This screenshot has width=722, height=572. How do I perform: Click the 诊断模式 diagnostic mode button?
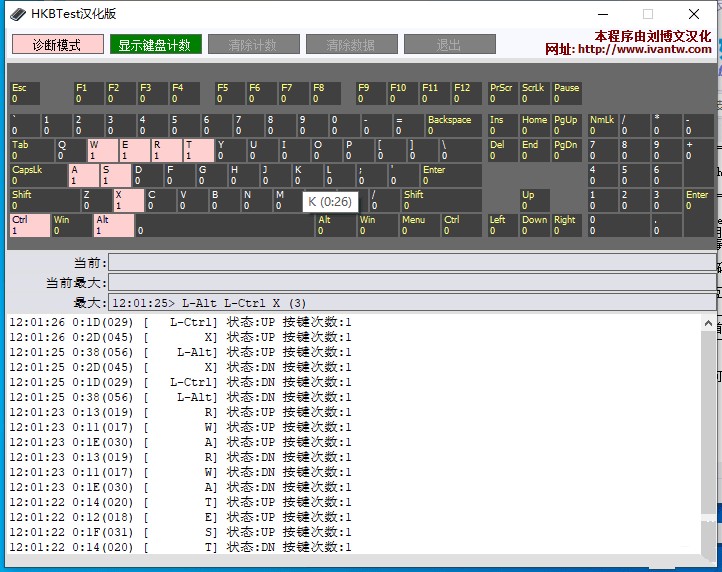(58, 44)
